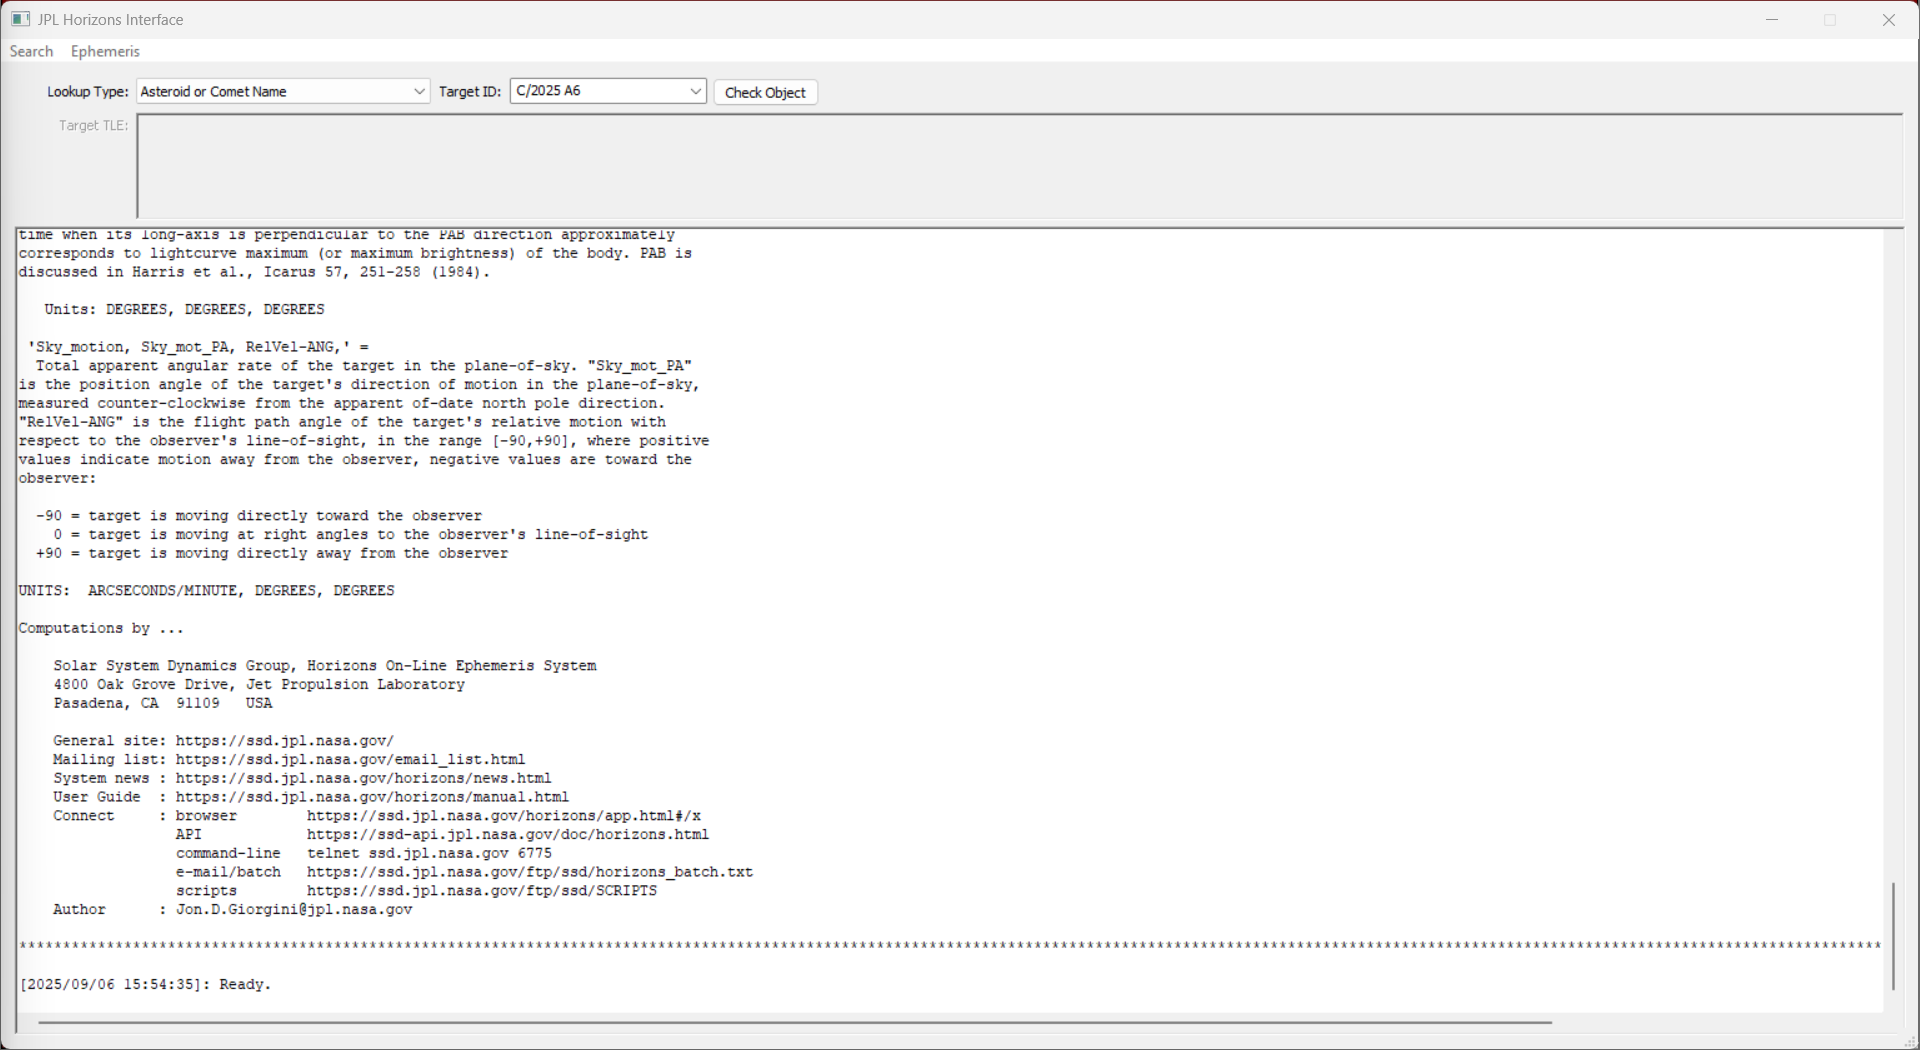Click 'Solar System Dynamics Group' line
The image size is (1920, 1050).
click(325, 666)
